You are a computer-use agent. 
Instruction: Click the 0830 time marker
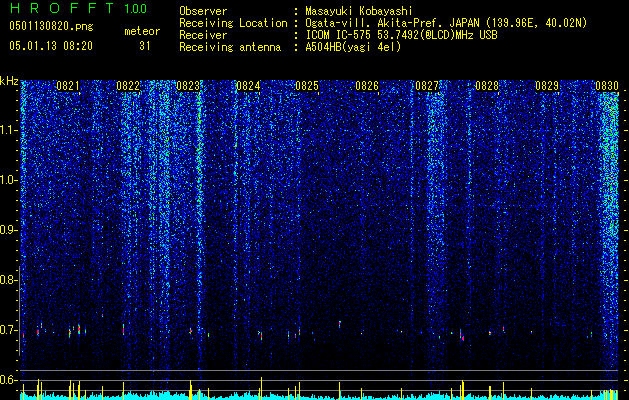pos(607,86)
